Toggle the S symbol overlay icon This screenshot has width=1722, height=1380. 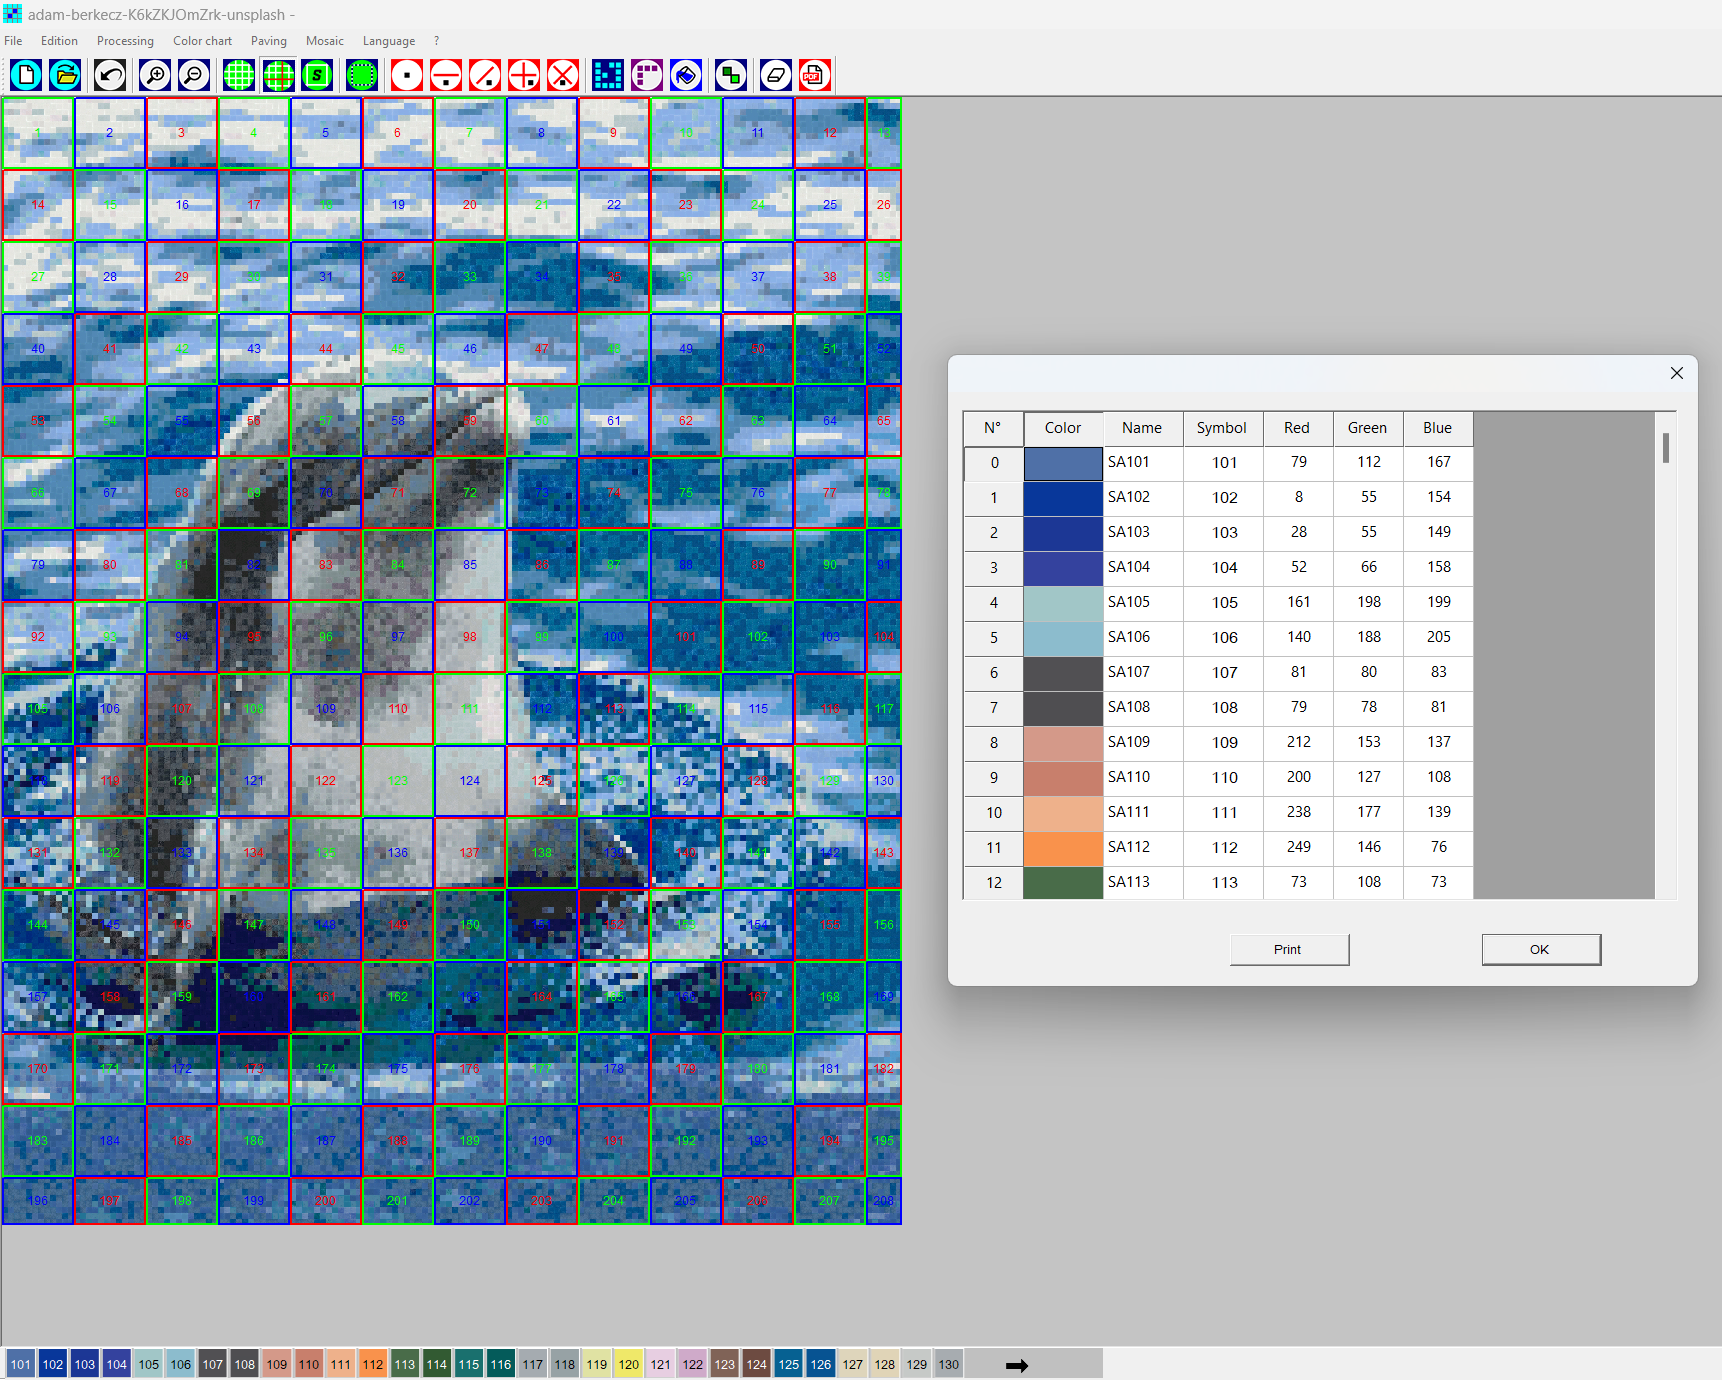(317, 74)
